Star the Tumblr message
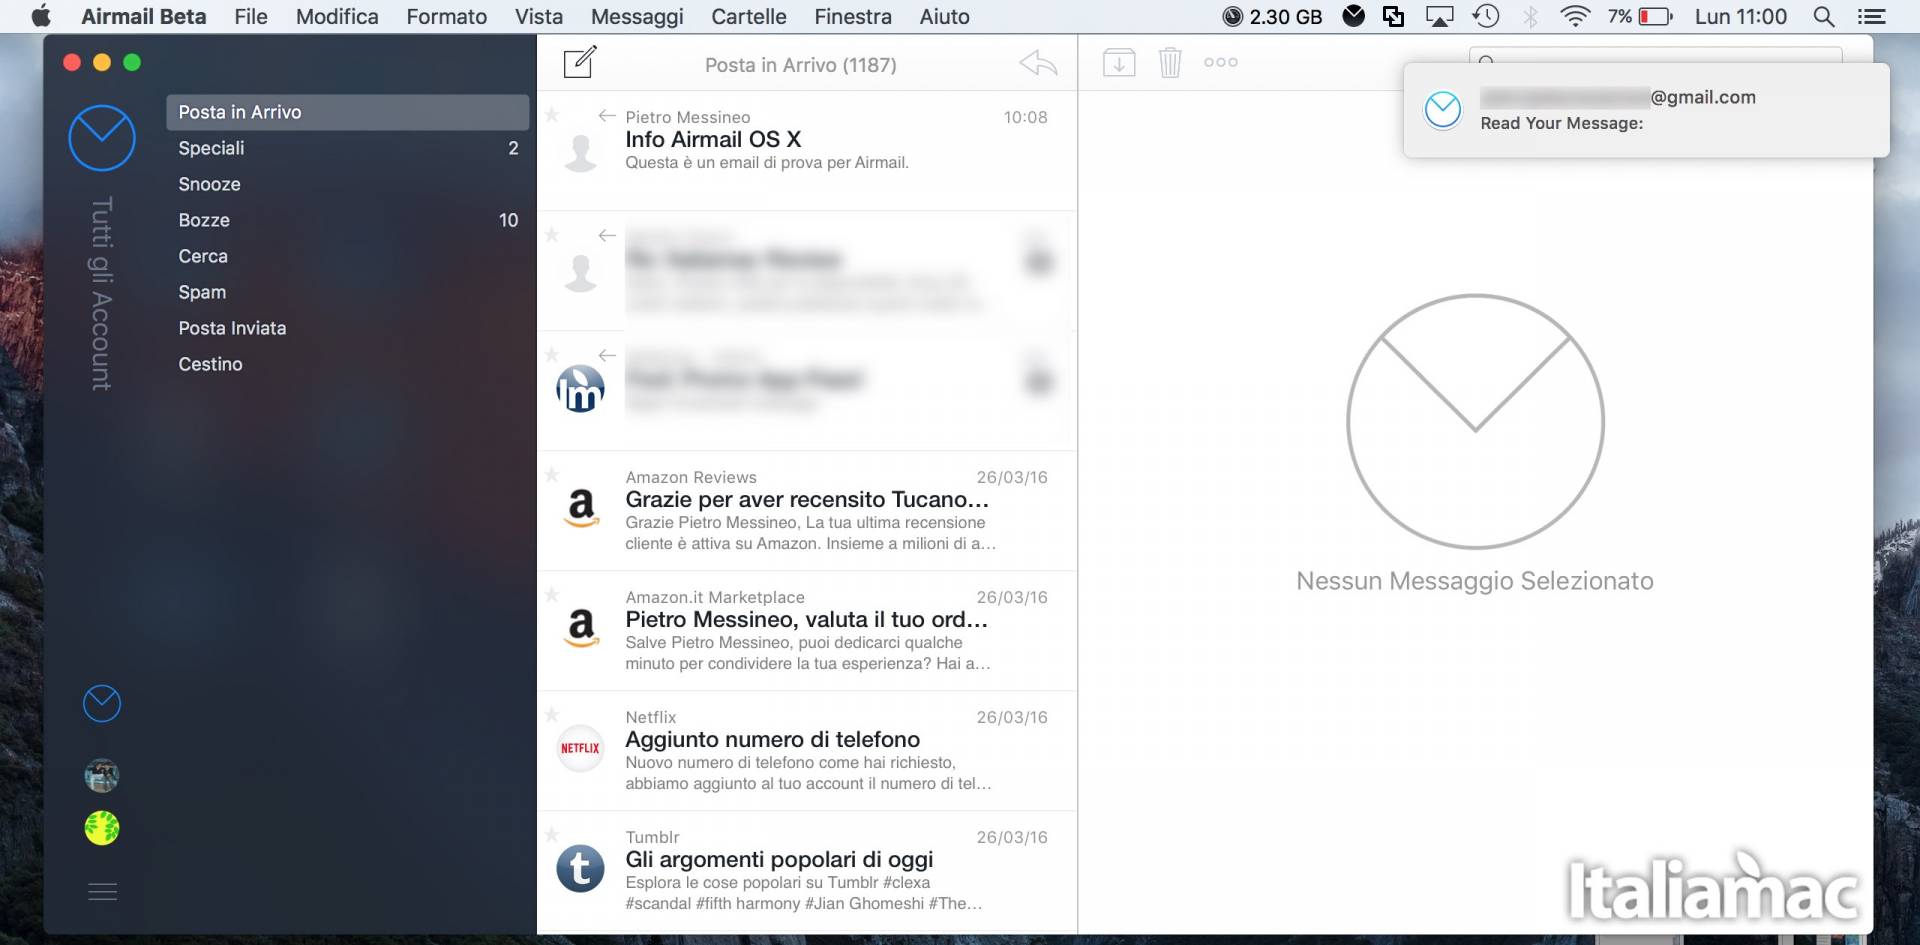1920x945 pixels. [x=551, y=835]
